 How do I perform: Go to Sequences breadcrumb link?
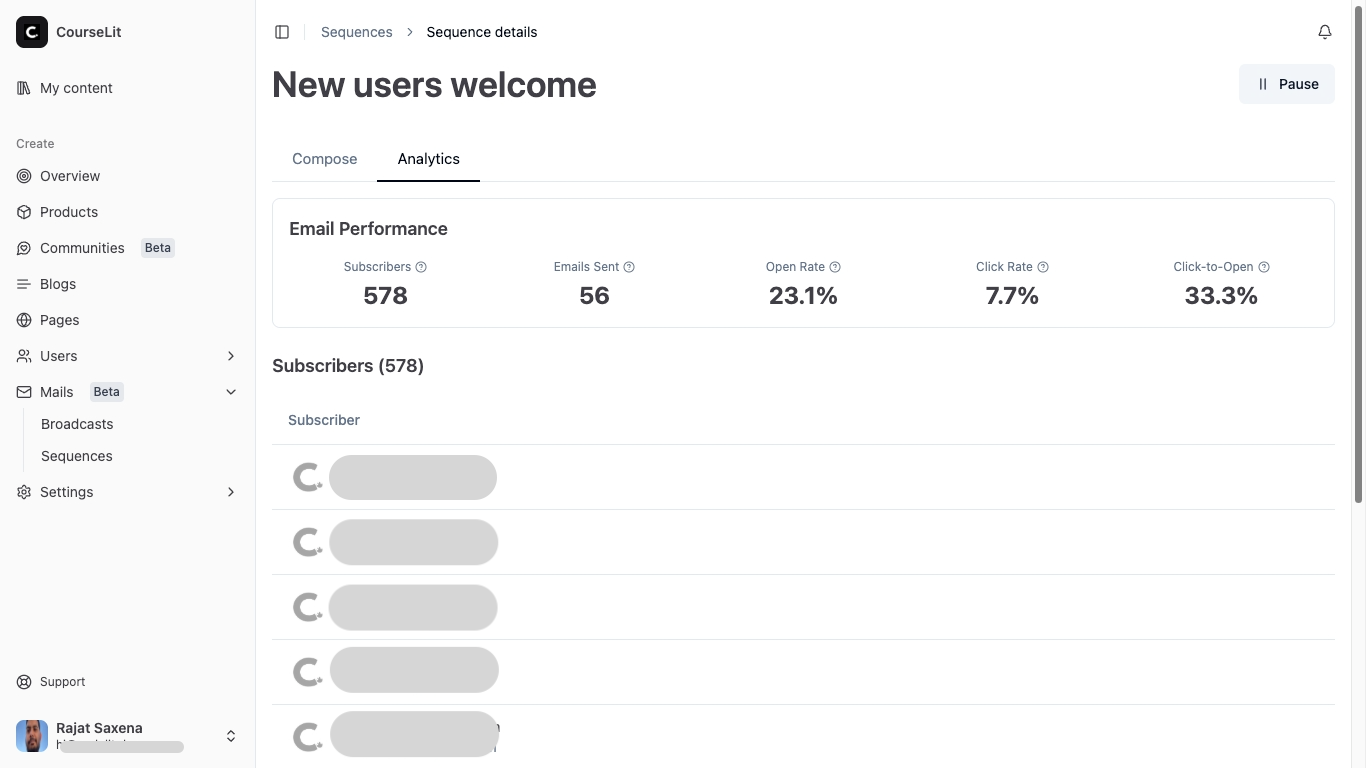356,32
